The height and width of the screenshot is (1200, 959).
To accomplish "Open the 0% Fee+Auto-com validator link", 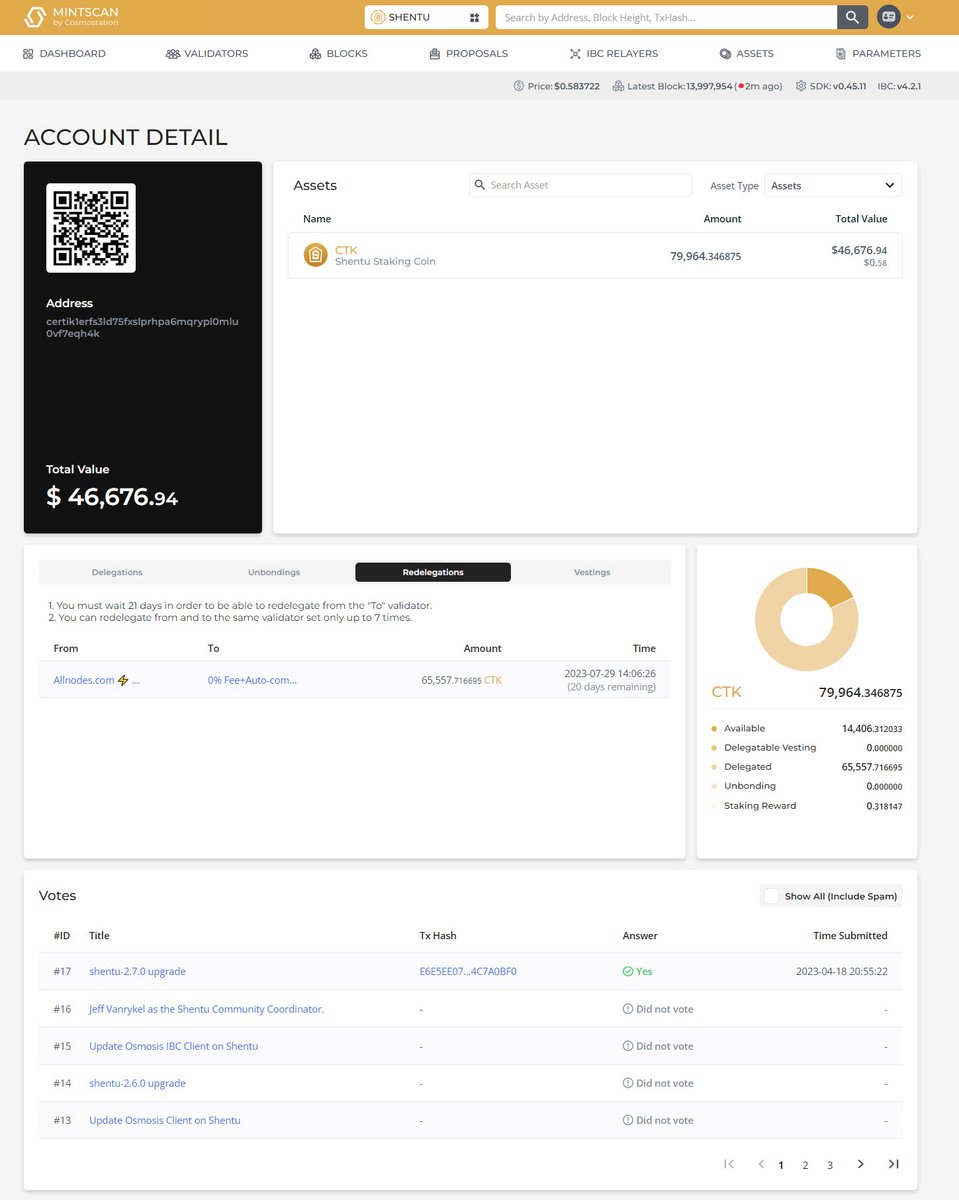I will point(252,680).
